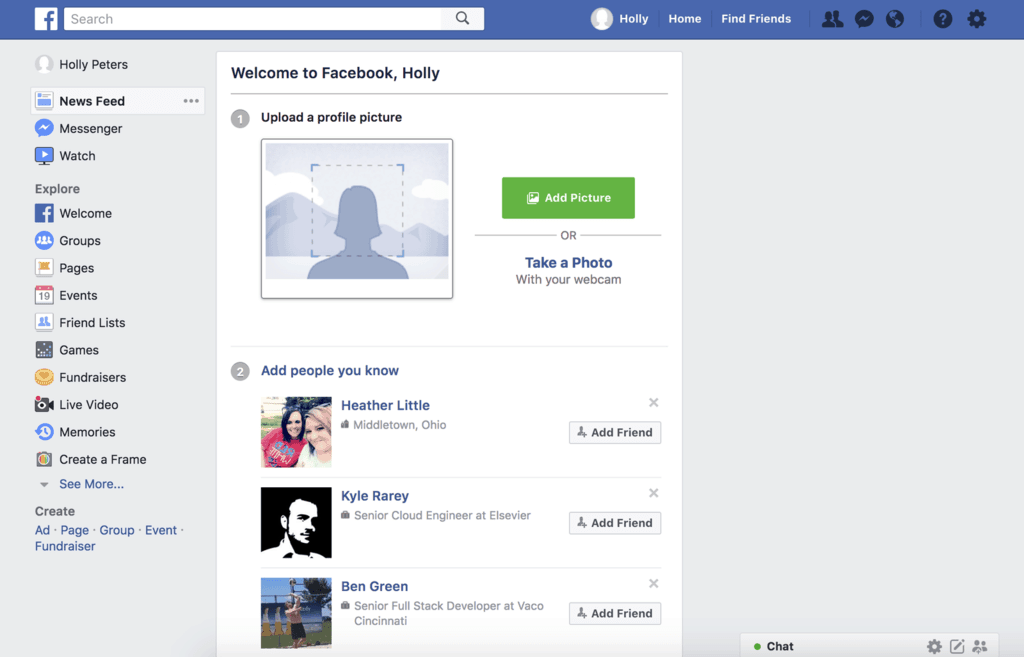Viewport: 1024px width, 657px height.
Task: Click the green Add Picture button
Action: coord(568,198)
